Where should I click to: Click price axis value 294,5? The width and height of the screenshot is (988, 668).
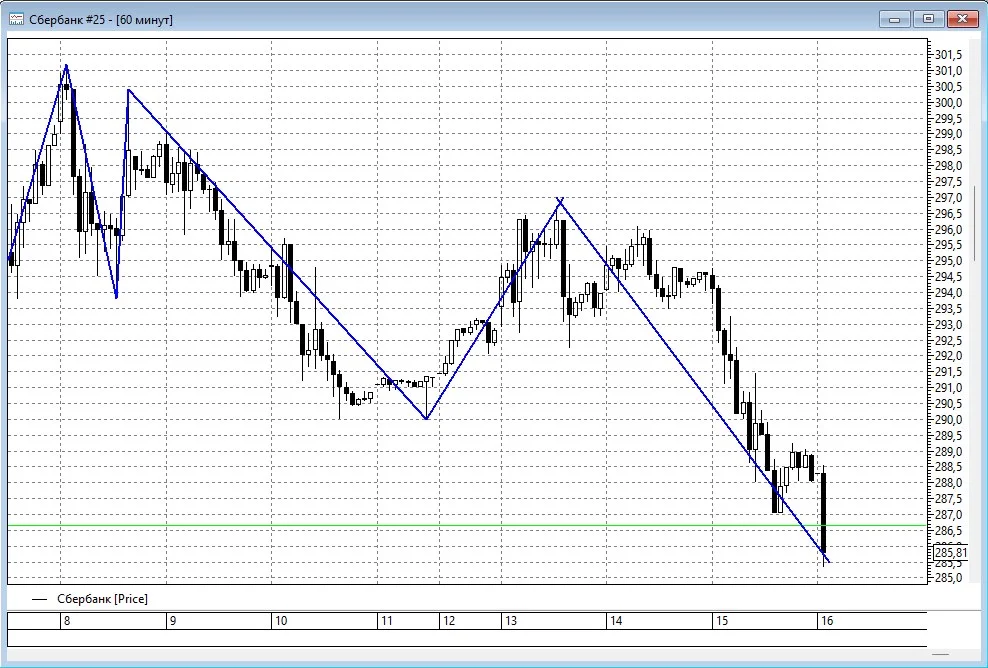coord(948,277)
